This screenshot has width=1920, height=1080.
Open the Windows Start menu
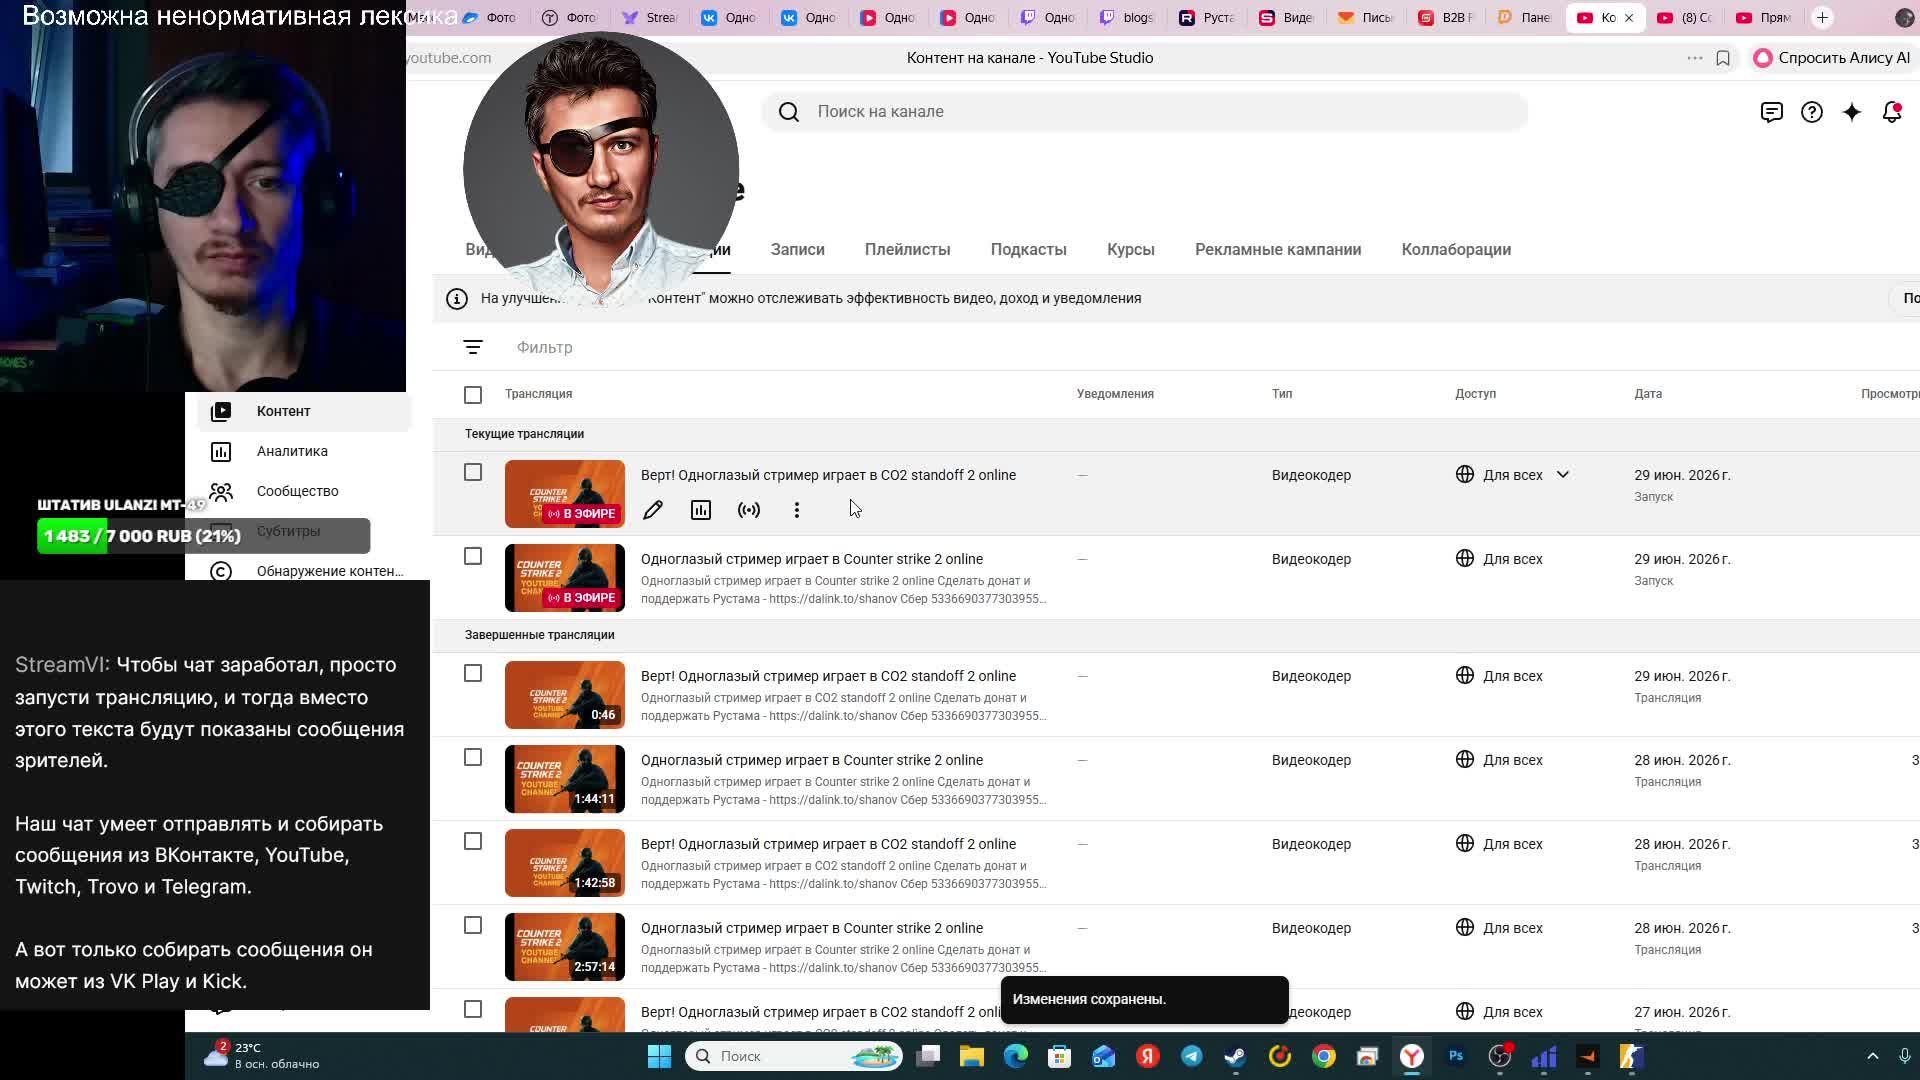(660, 1056)
